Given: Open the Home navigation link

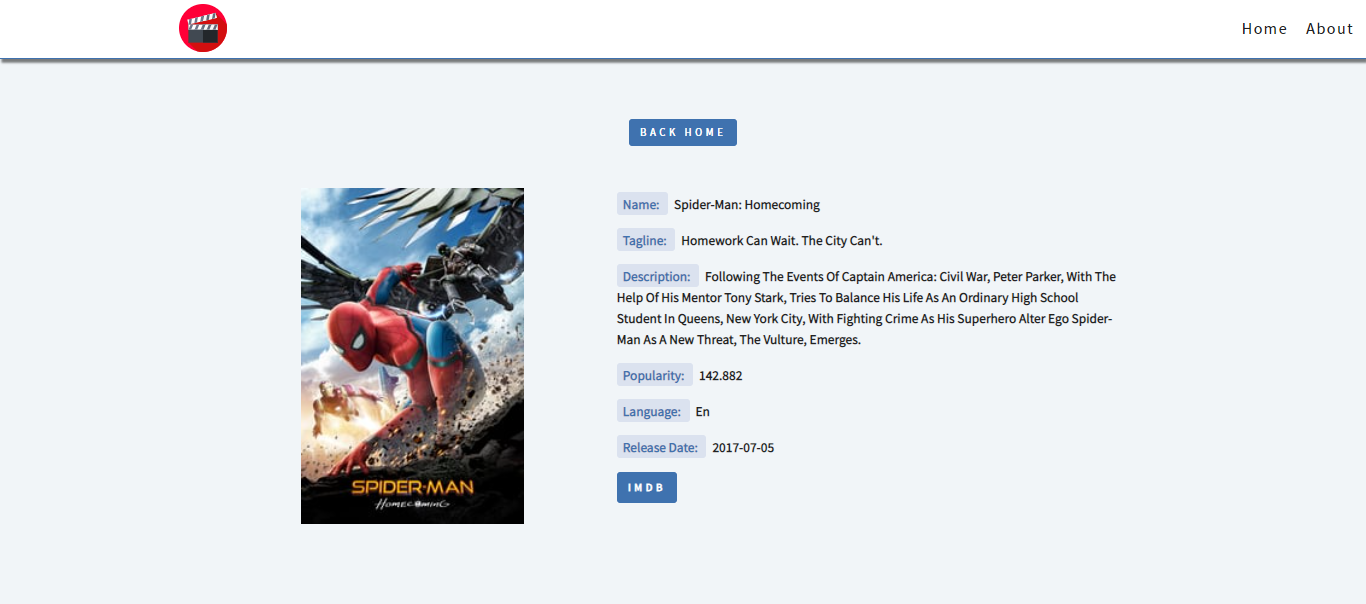Looking at the screenshot, I should [x=1264, y=29].
